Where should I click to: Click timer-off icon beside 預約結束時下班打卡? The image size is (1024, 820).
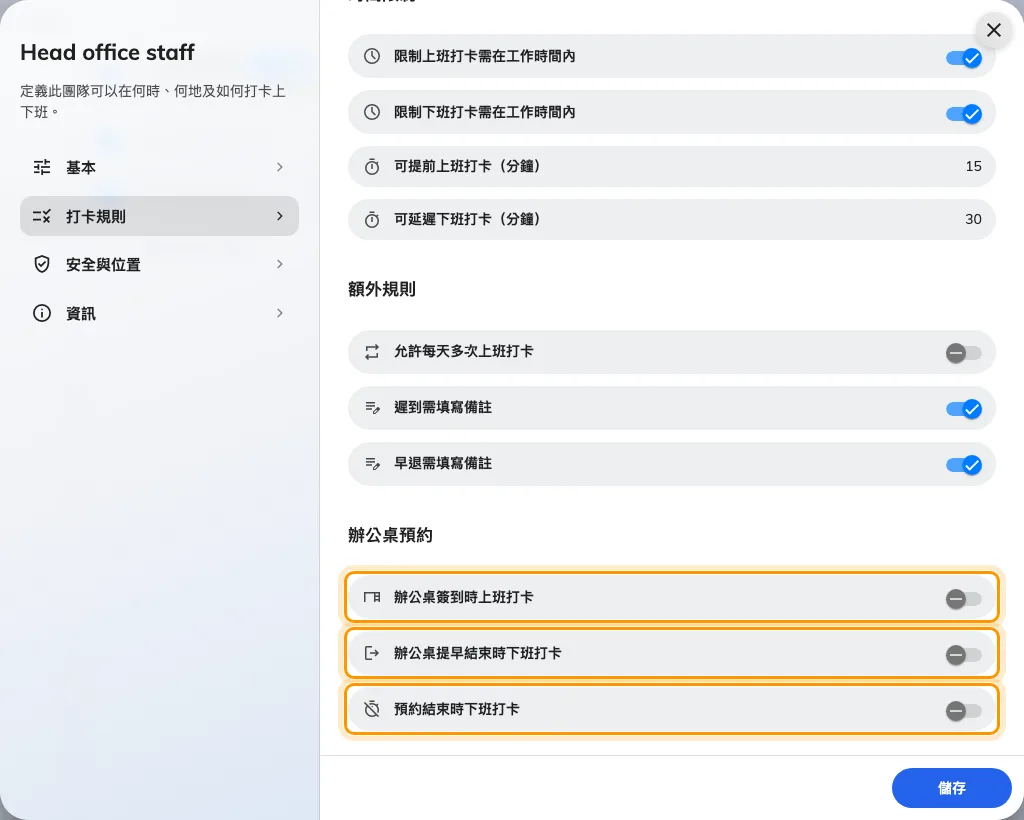point(372,709)
